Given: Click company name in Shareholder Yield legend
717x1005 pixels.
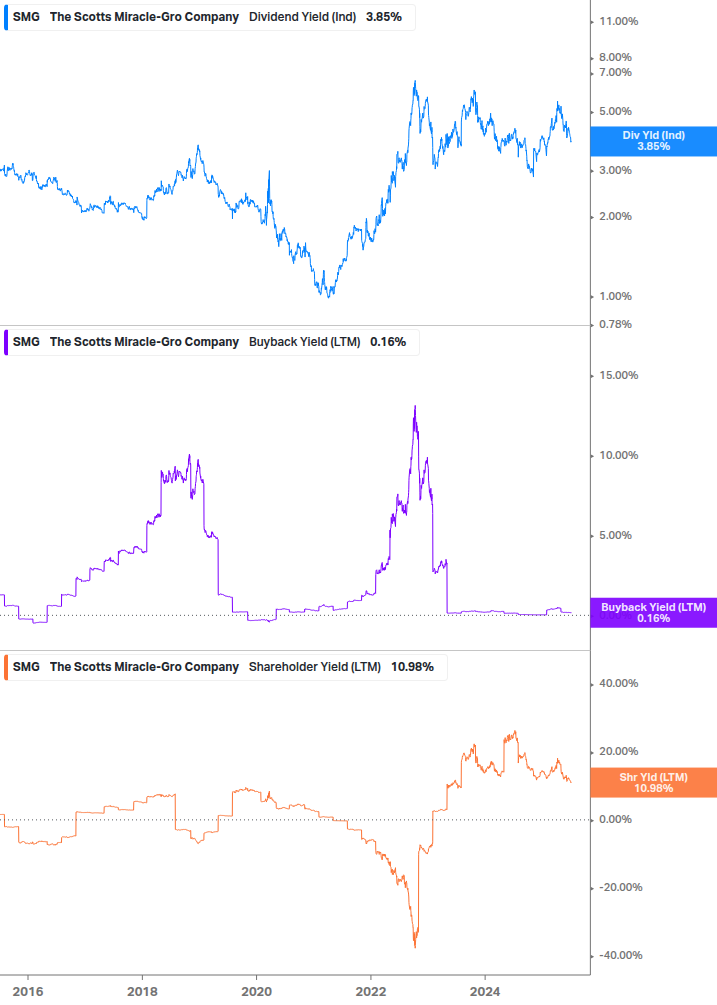Looking at the screenshot, I should pos(144,667).
